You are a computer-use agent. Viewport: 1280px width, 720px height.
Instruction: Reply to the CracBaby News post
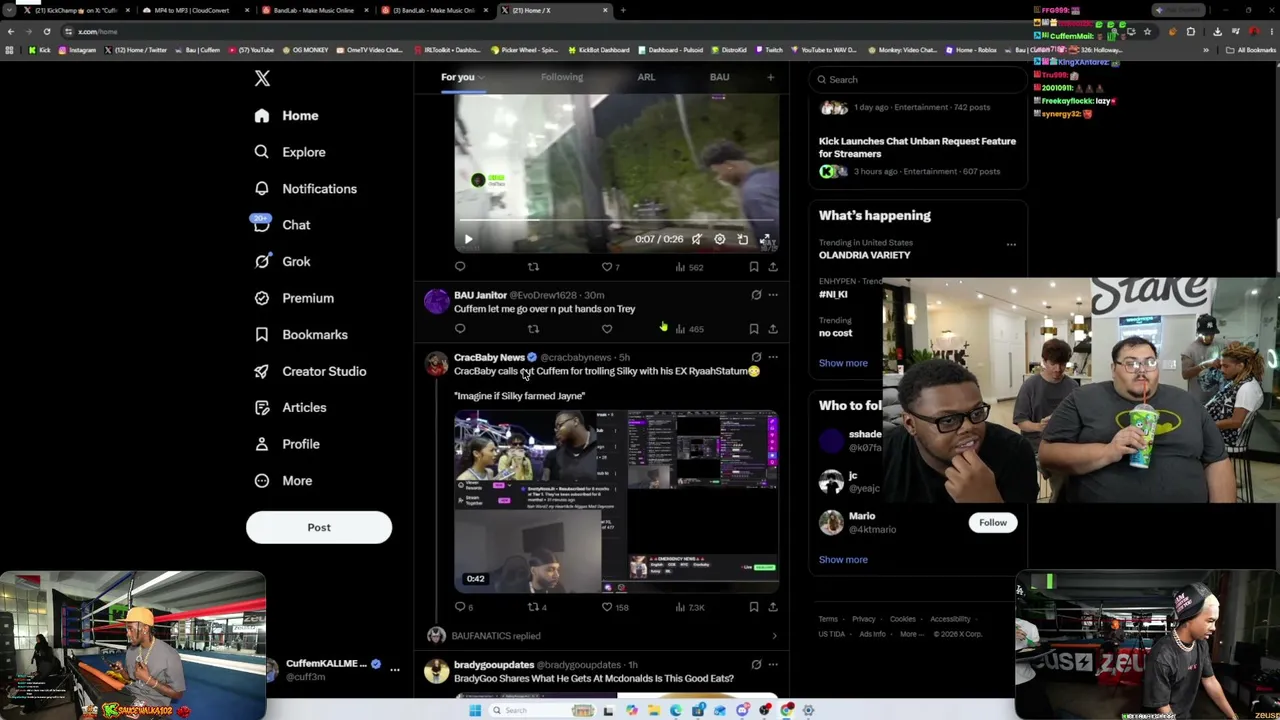(x=464, y=607)
